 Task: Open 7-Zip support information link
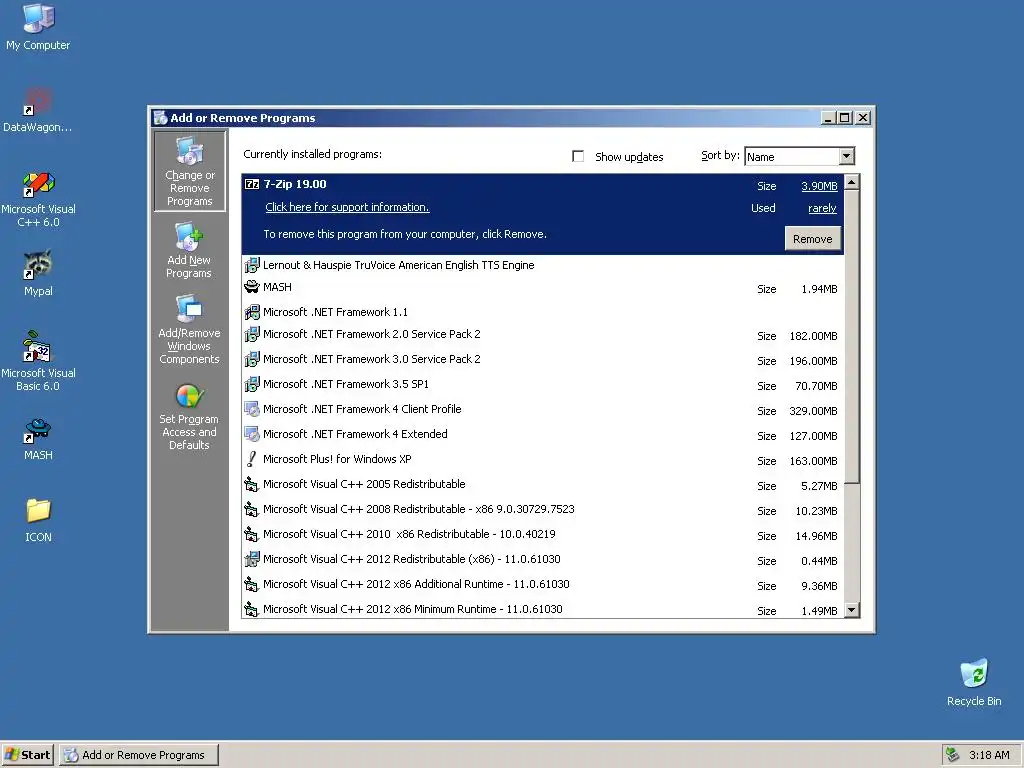click(x=347, y=207)
